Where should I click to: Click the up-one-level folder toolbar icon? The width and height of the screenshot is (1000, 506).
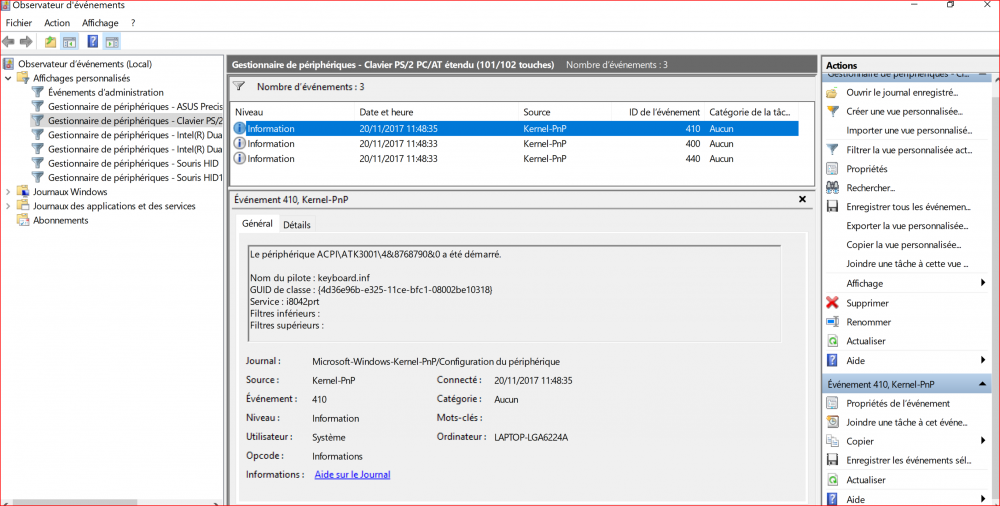[x=50, y=42]
